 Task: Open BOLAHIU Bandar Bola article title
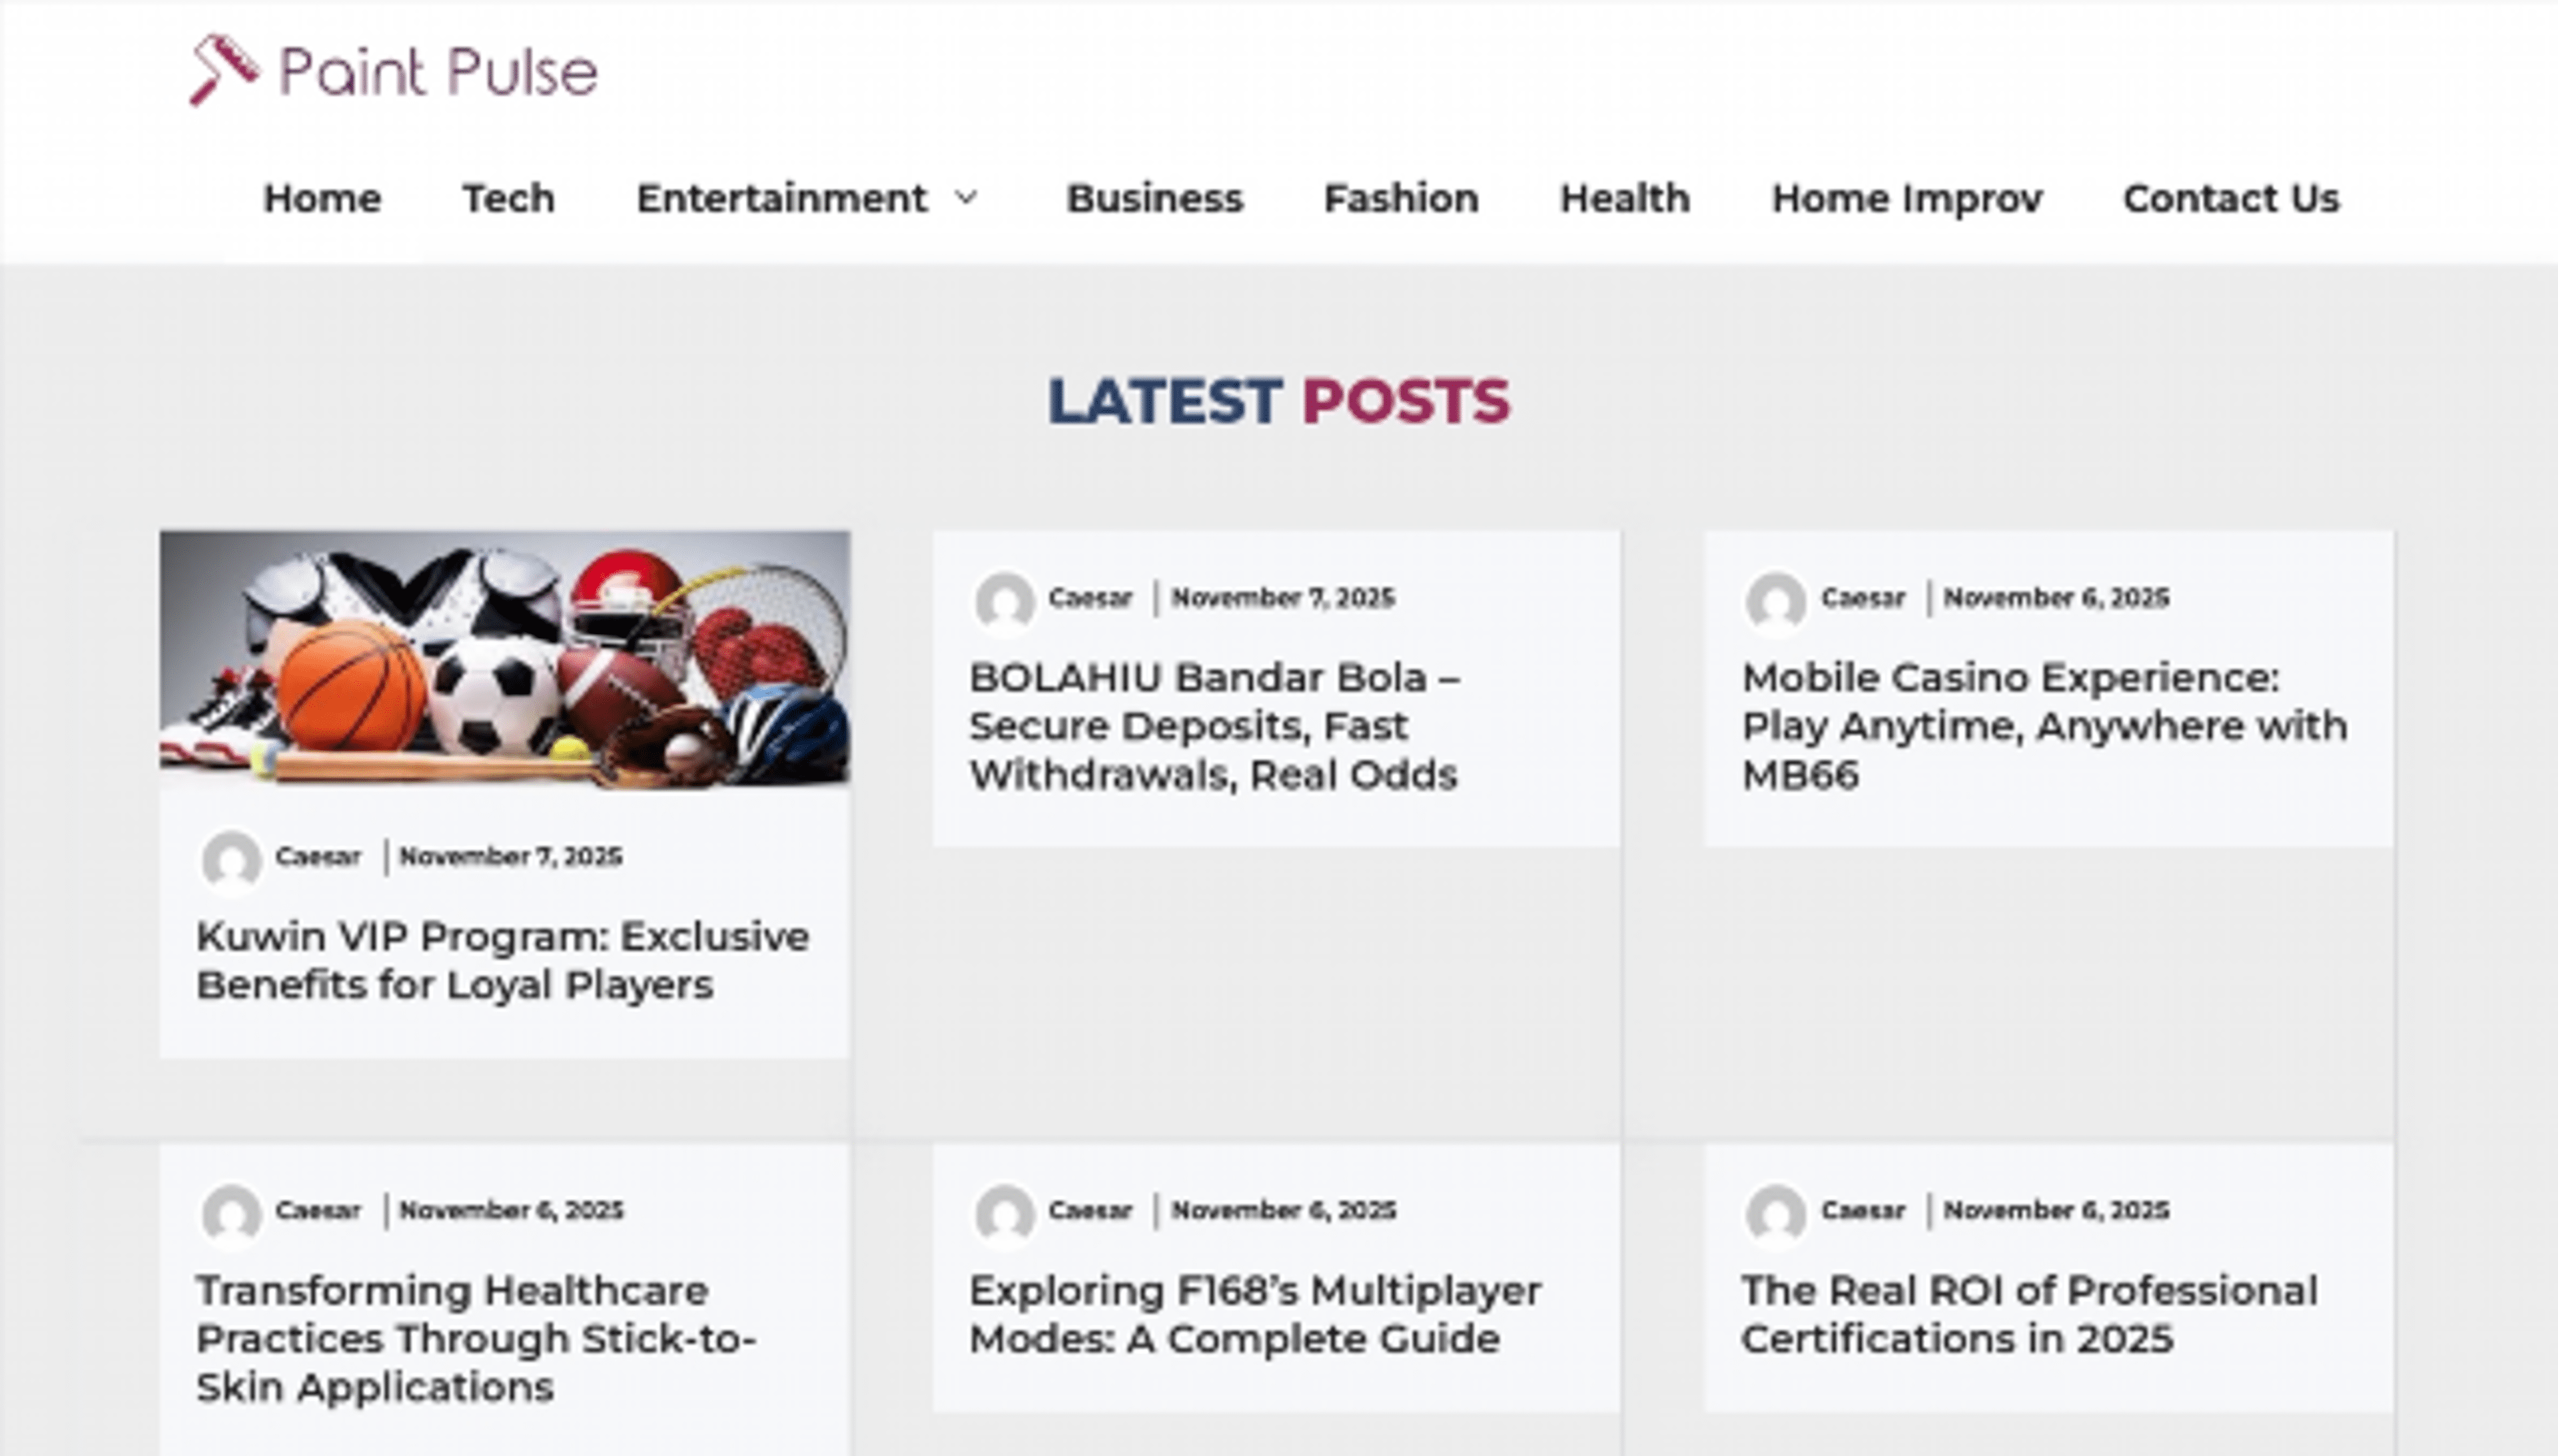pos(1214,726)
